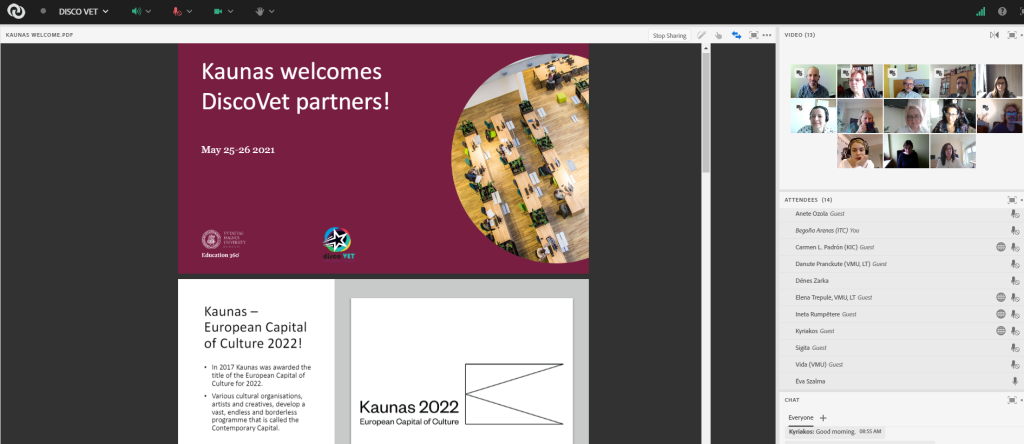Unmute the red microphone icon

[177, 12]
